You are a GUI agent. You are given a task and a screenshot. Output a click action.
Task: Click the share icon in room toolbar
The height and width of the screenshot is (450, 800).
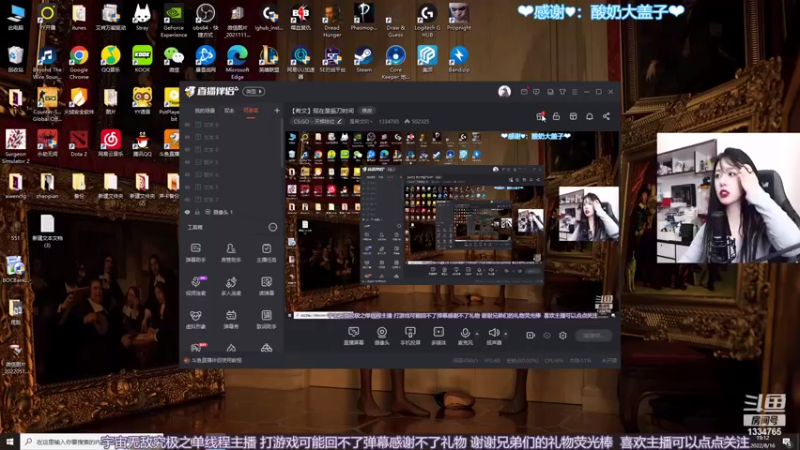pyautogui.click(x=606, y=116)
